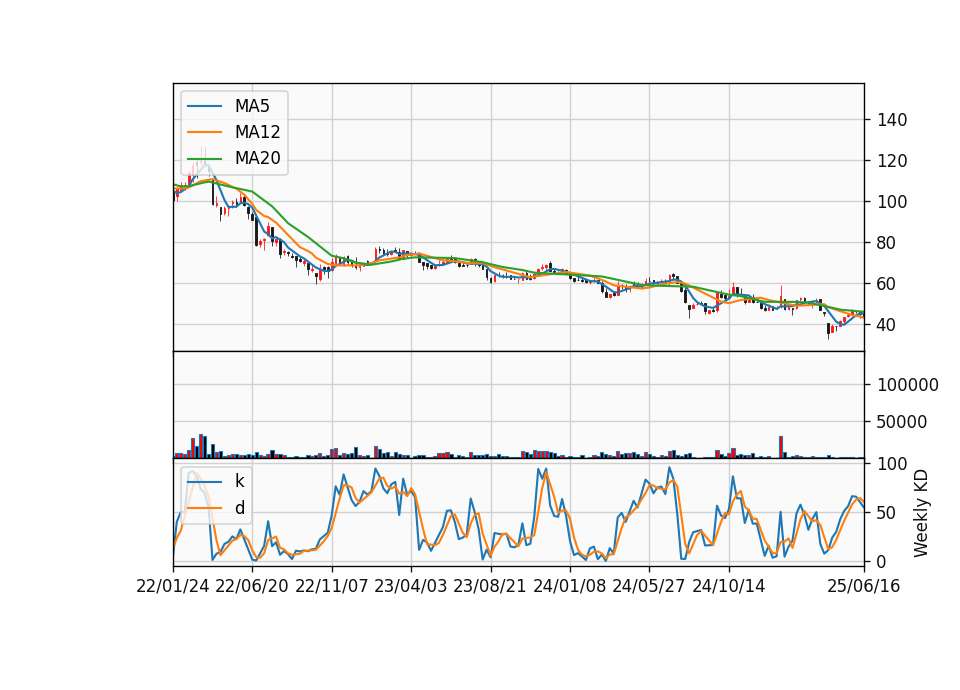Click the d legend label
Viewport: 960px width, 690px height.
click(240, 508)
